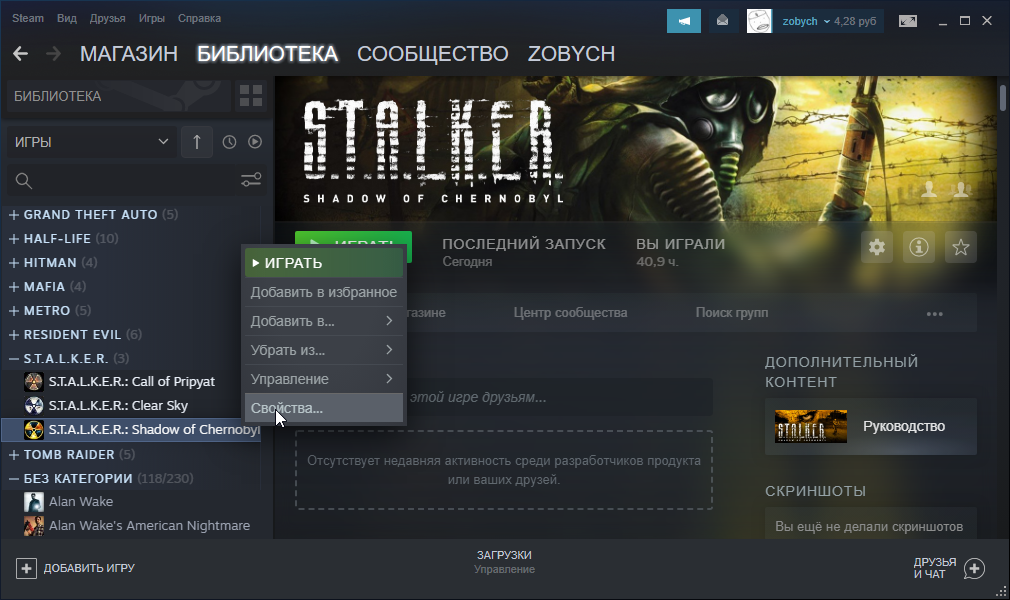Go back with the left arrow
The image size is (1010, 600).
(x=21, y=53)
